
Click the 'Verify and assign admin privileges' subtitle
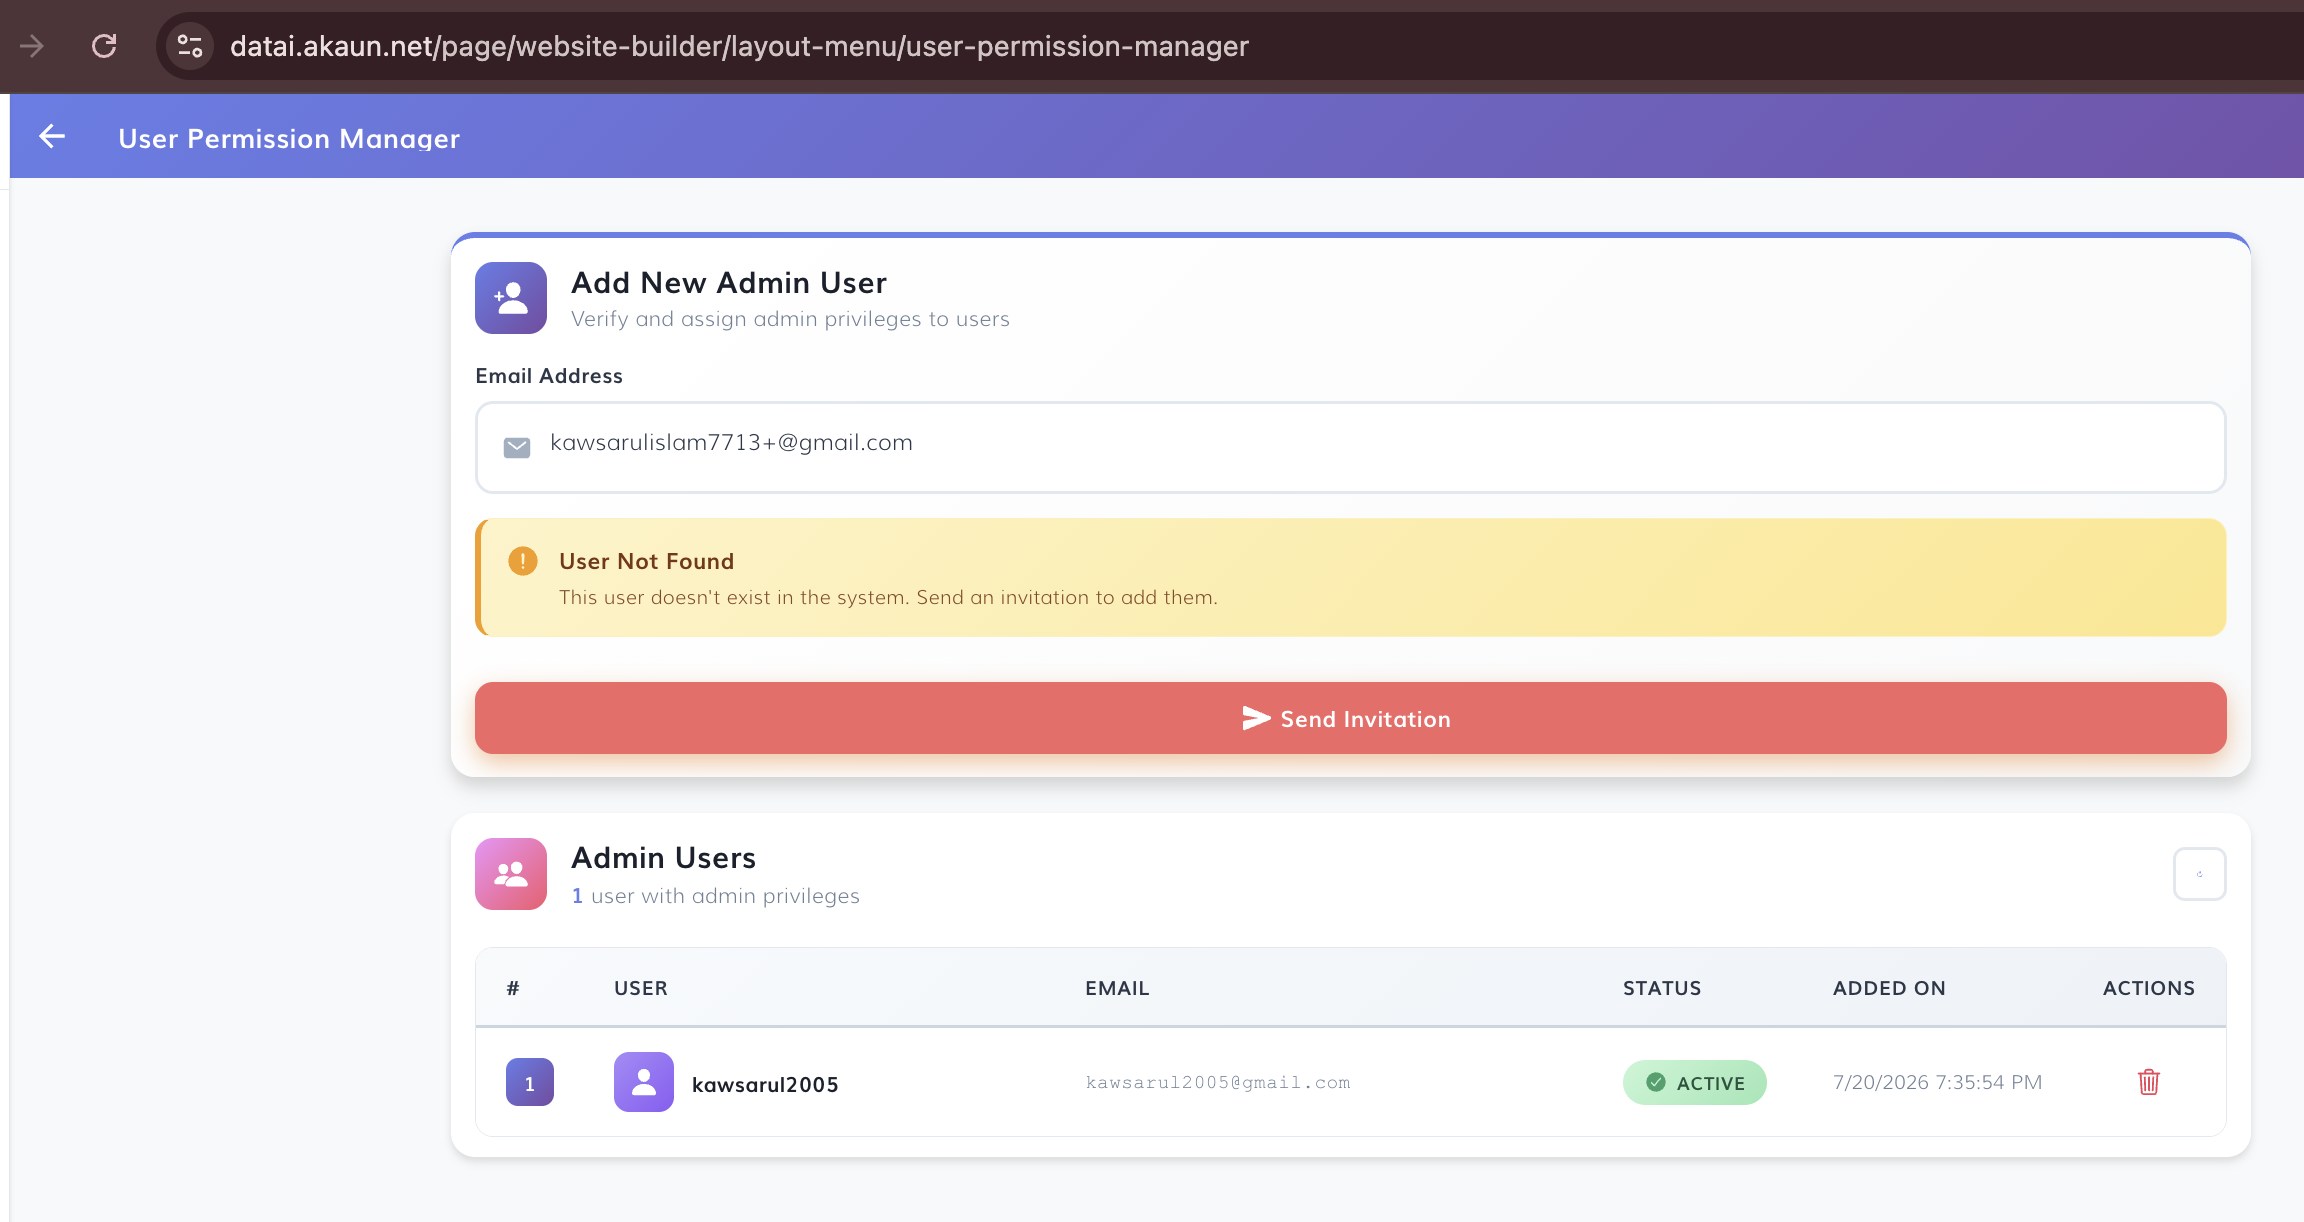point(790,319)
